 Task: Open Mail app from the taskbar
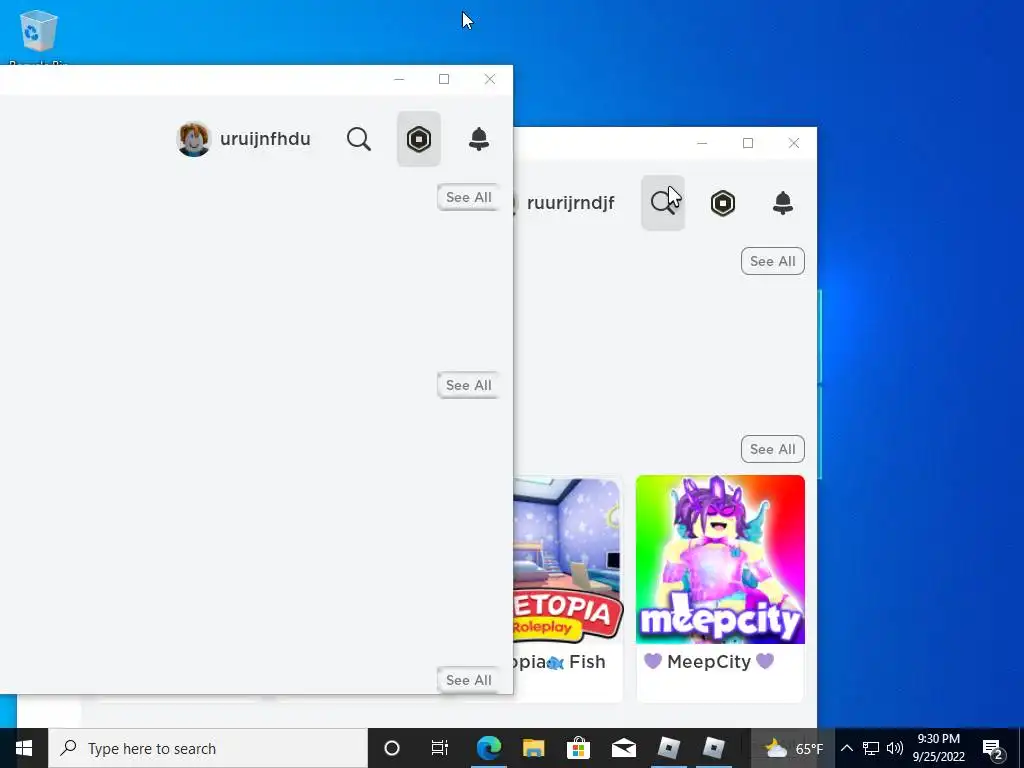624,748
